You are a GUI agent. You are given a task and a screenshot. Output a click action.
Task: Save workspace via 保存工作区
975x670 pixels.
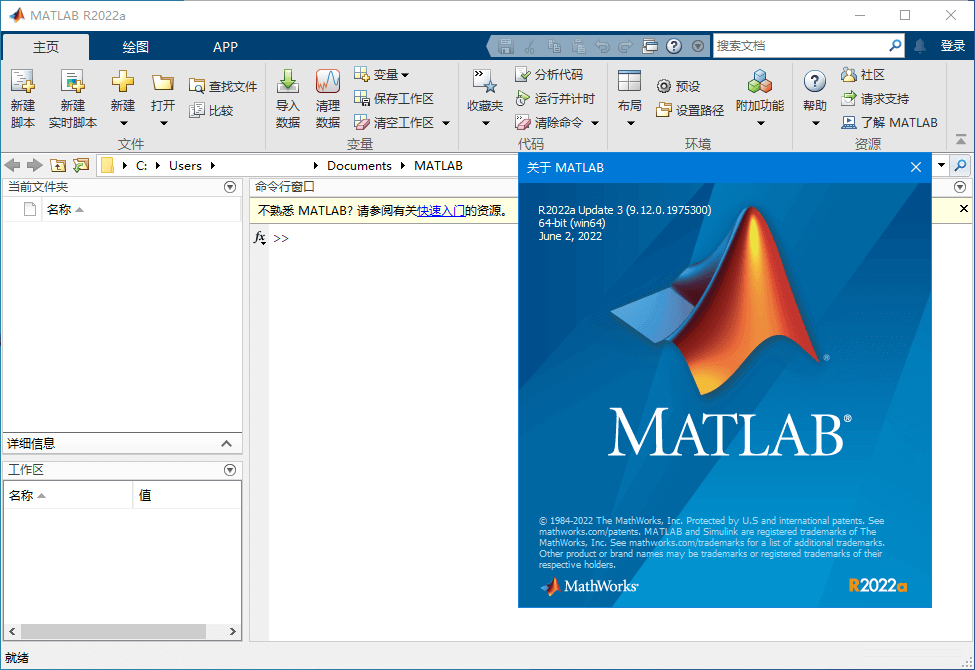394,98
